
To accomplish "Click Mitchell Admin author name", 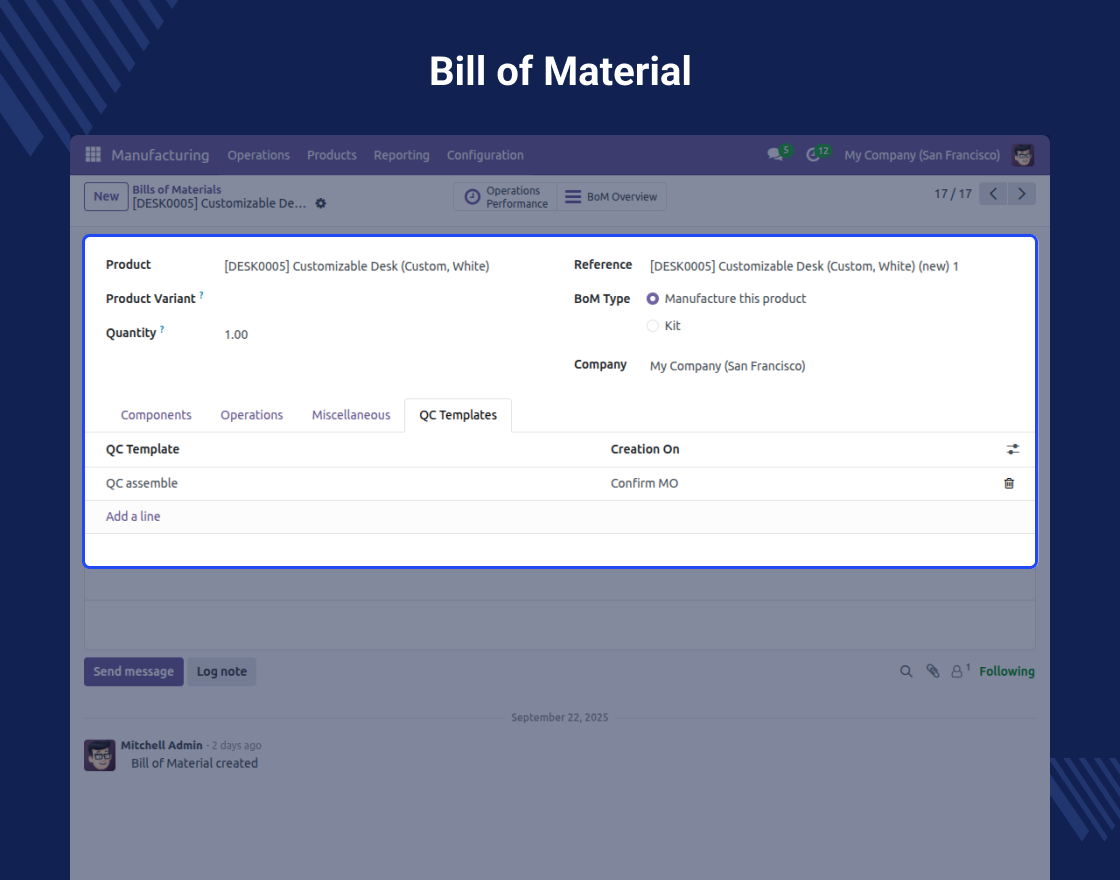I will tap(161, 745).
